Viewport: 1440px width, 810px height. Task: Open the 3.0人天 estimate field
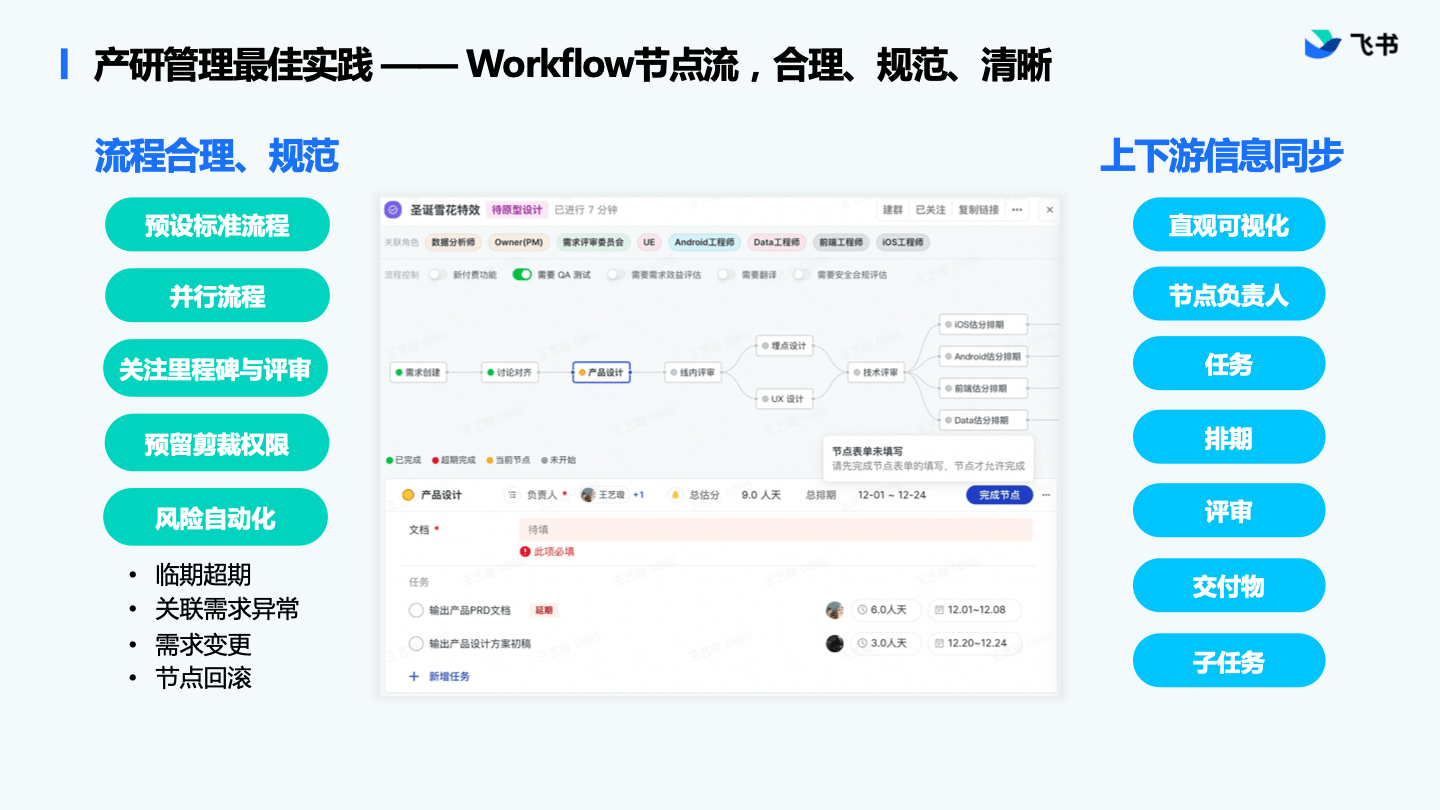tap(885, 643)
